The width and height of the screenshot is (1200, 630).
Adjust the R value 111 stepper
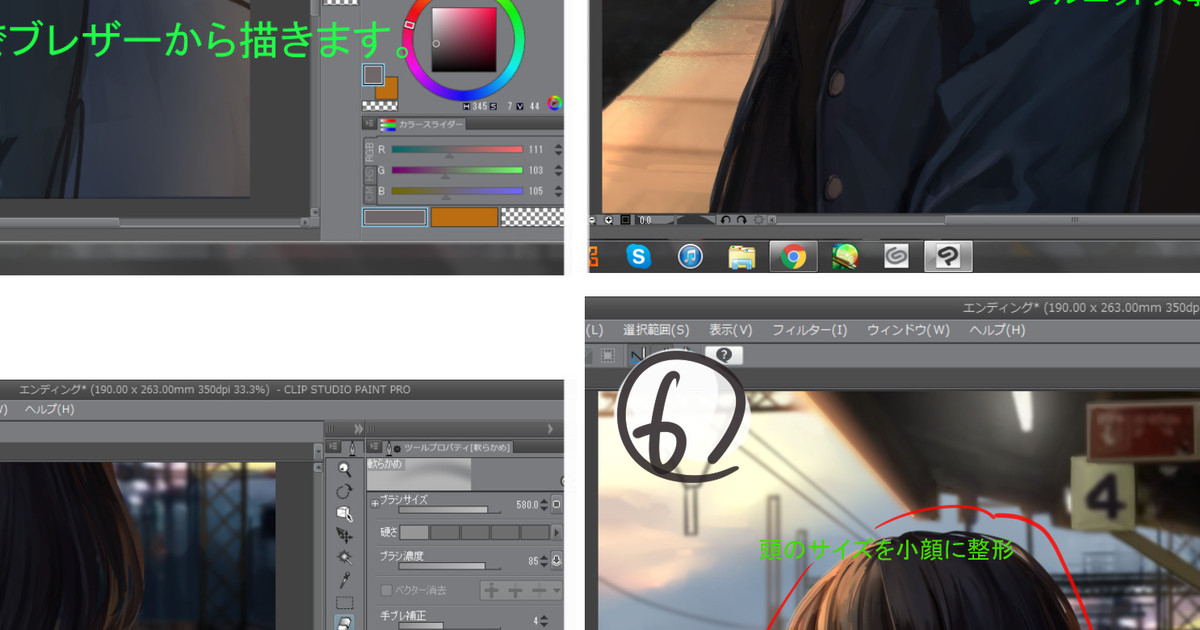557,149
